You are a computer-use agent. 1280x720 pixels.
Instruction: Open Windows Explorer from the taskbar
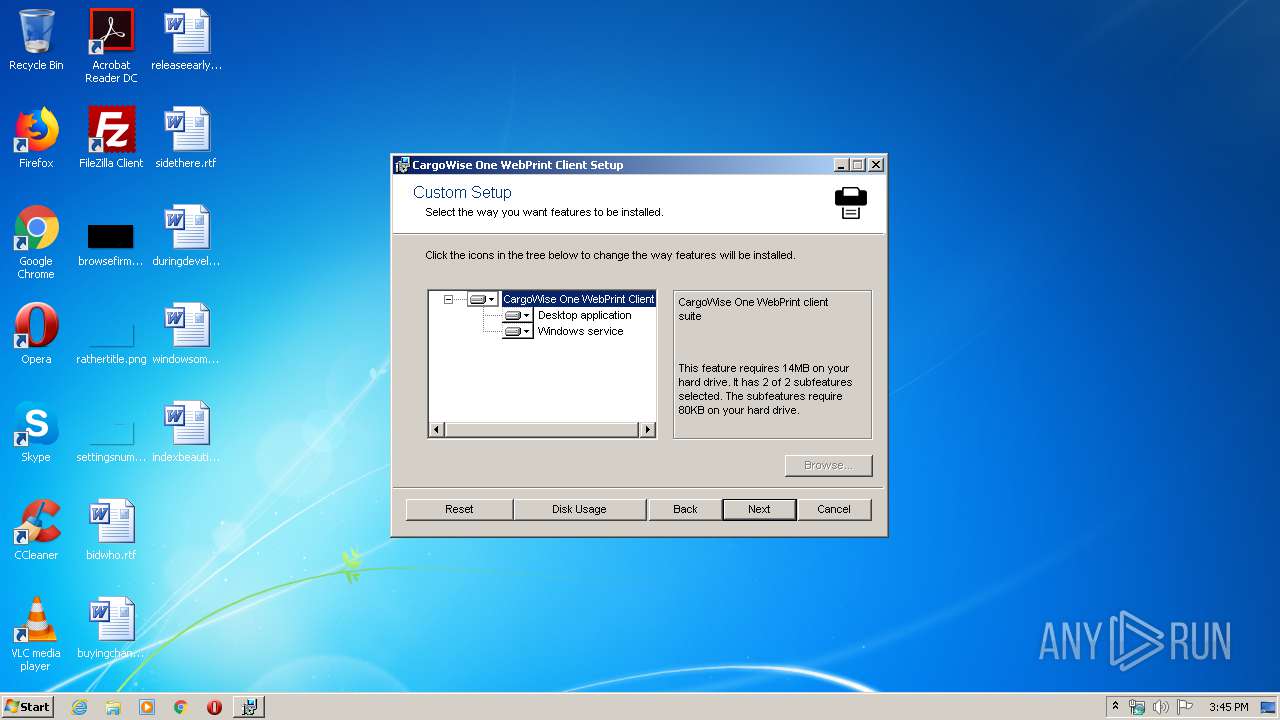coord(113,707)
